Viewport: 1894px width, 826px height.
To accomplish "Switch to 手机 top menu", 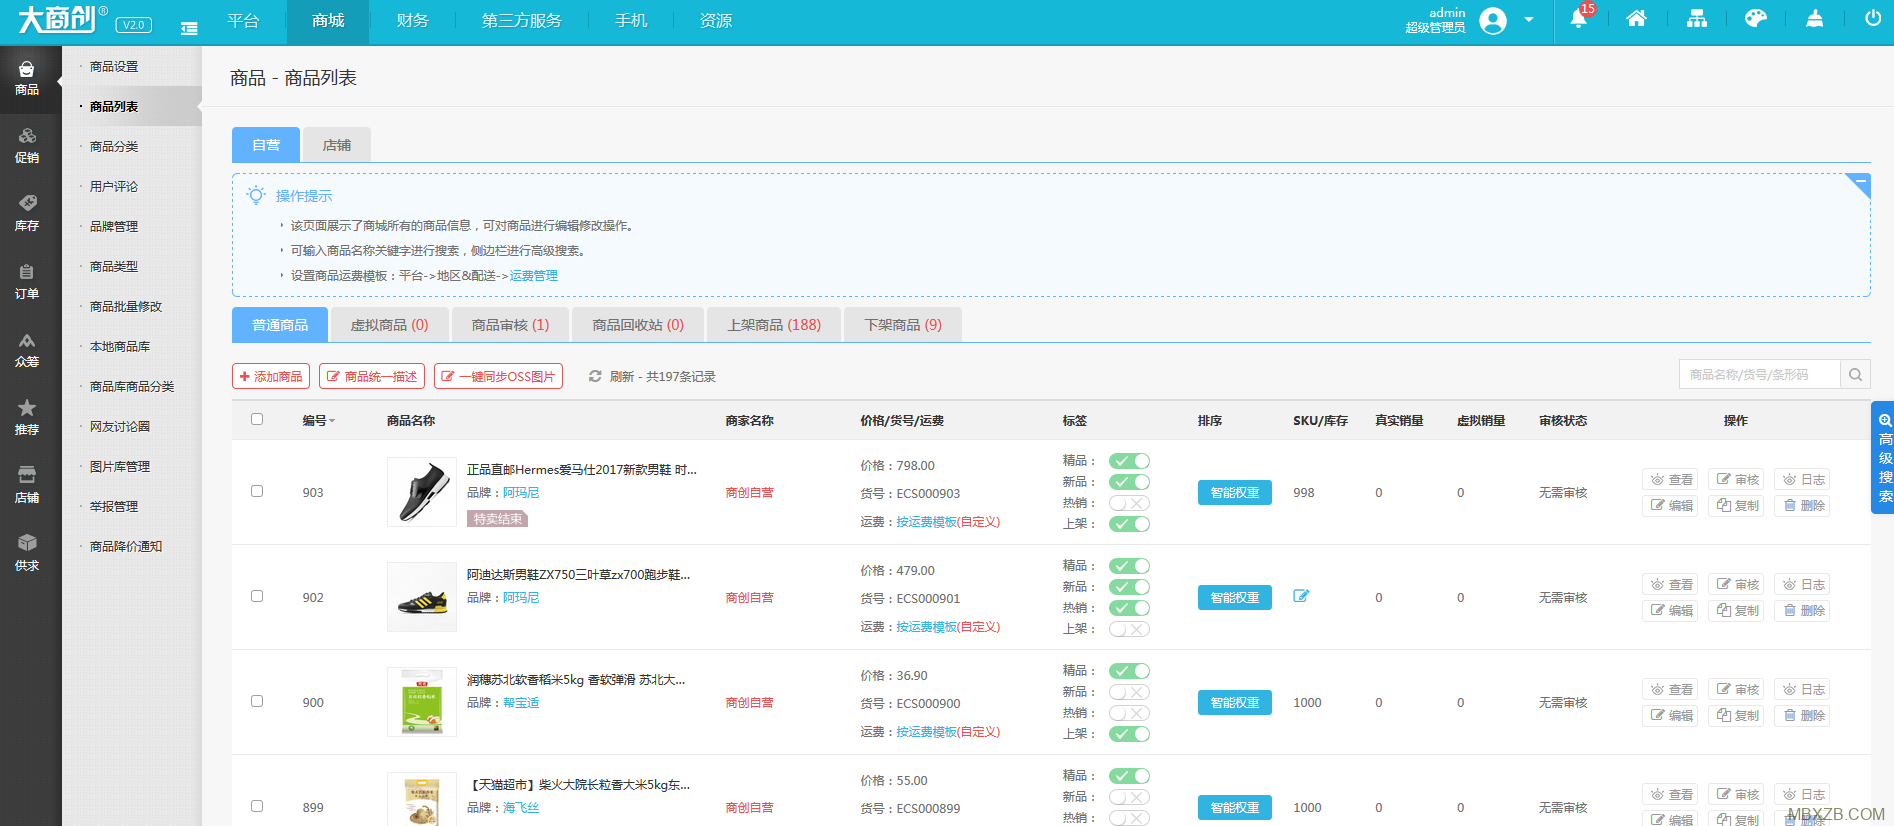I will (631, 21).
